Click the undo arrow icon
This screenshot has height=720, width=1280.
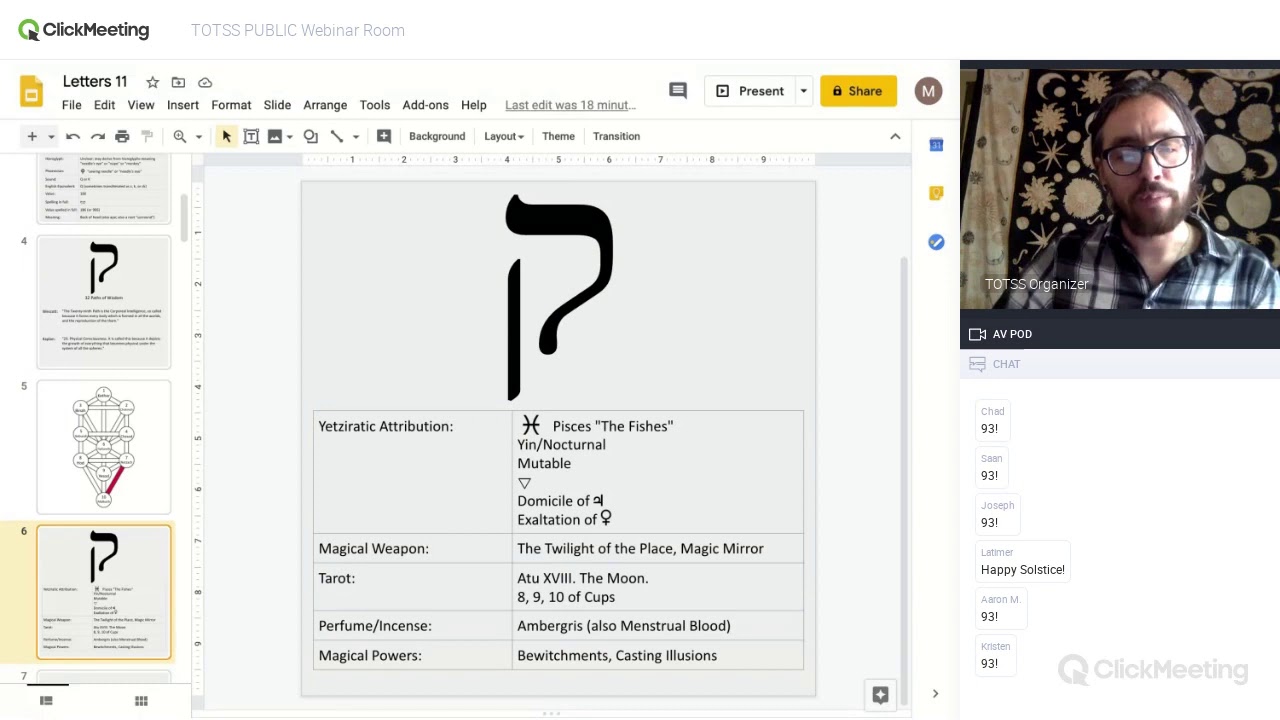point(73,136)
